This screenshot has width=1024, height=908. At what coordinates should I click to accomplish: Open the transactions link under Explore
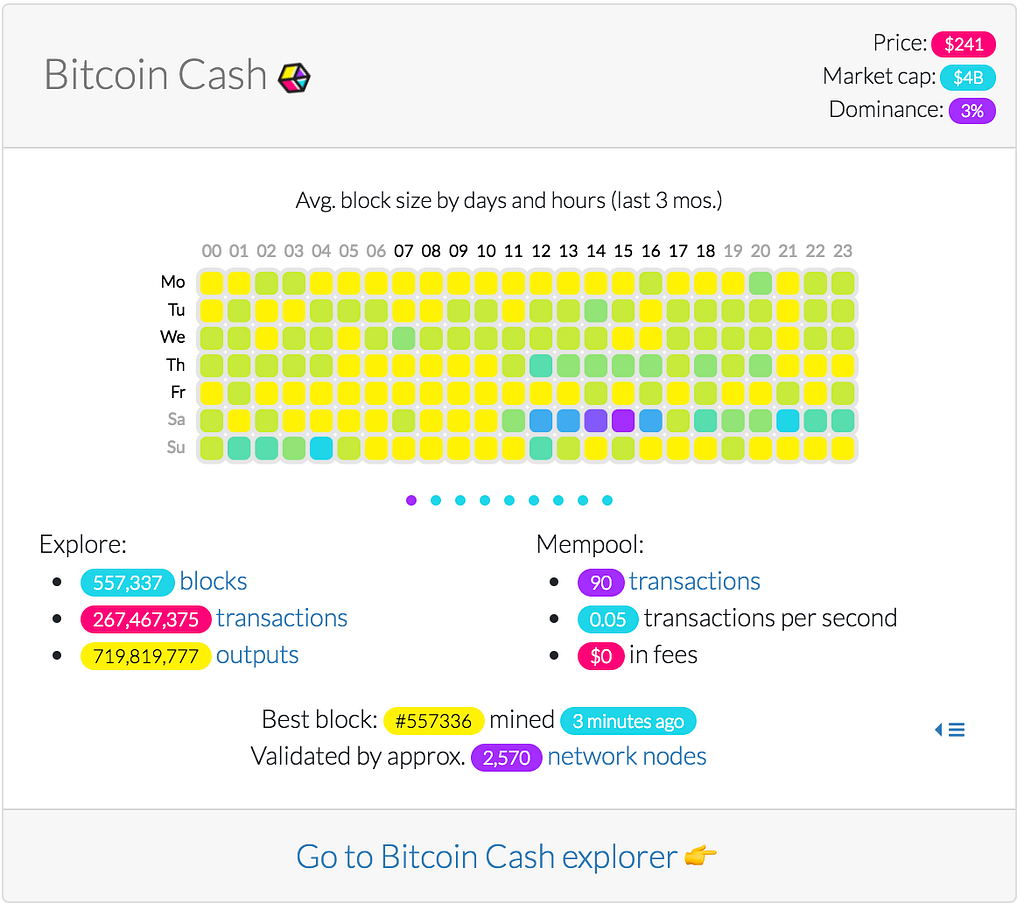[281, 619]
